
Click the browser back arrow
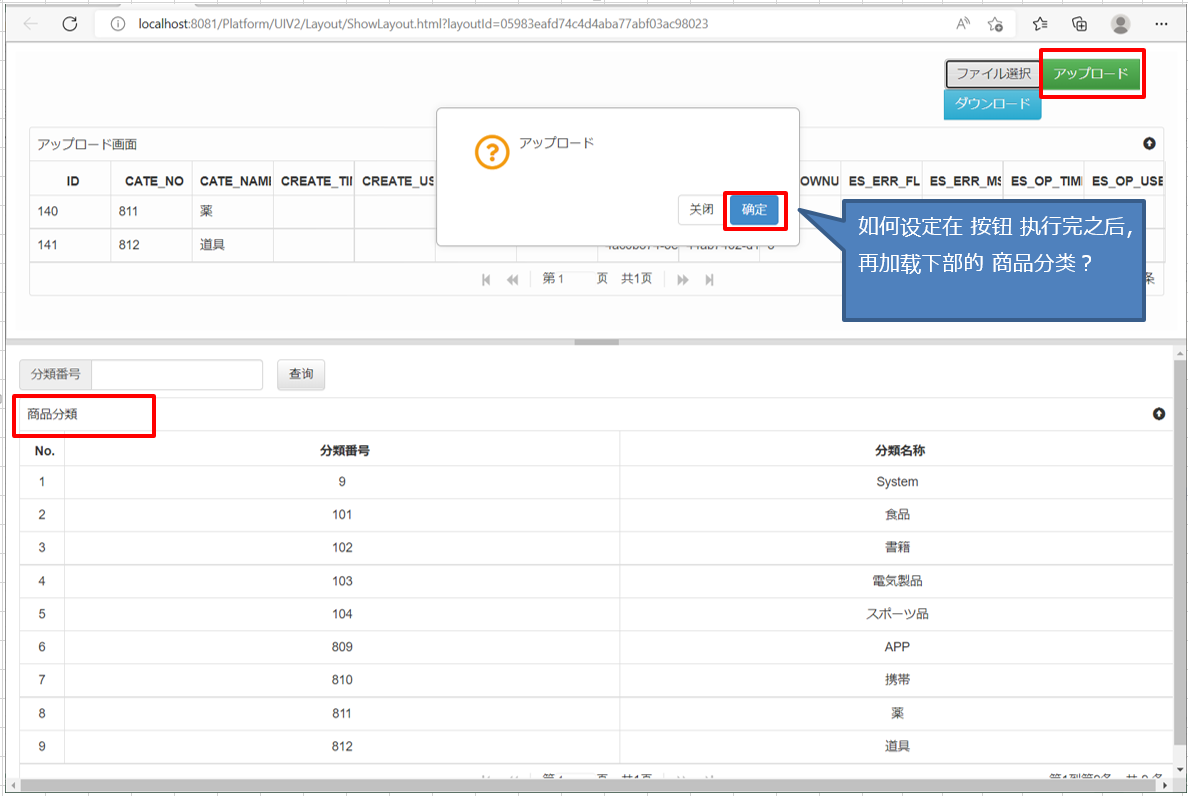tap(30, 24)
